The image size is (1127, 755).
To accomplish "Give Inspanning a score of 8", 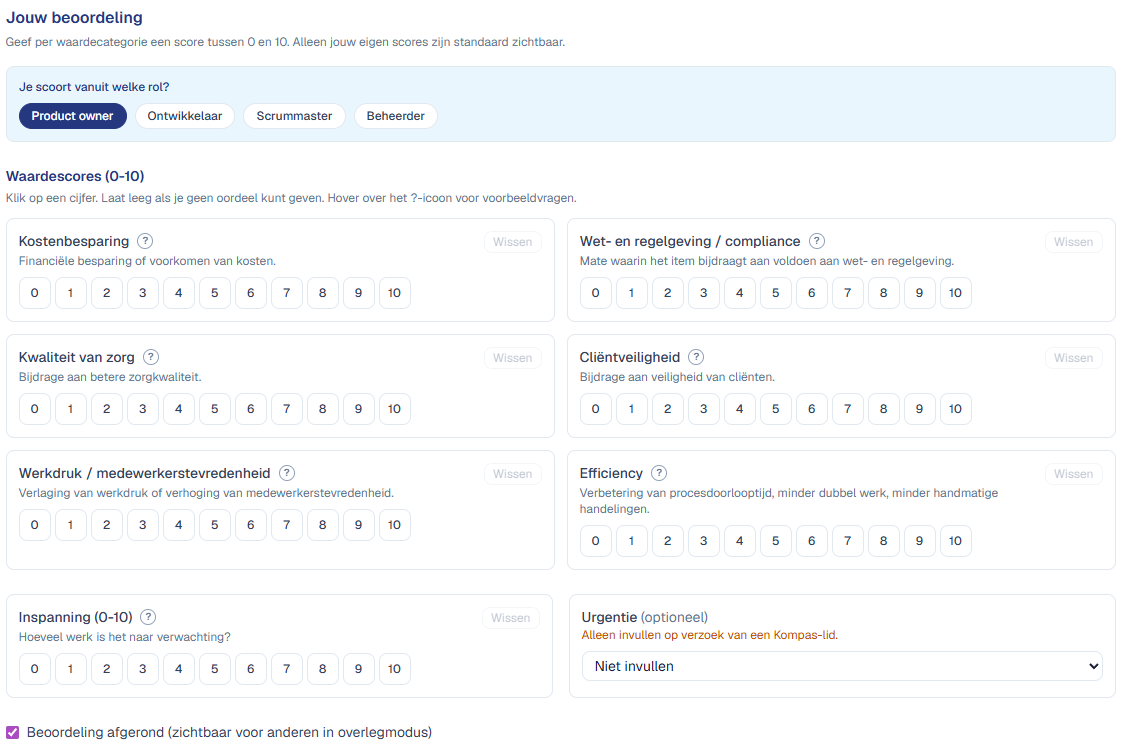I will [323, 669].
